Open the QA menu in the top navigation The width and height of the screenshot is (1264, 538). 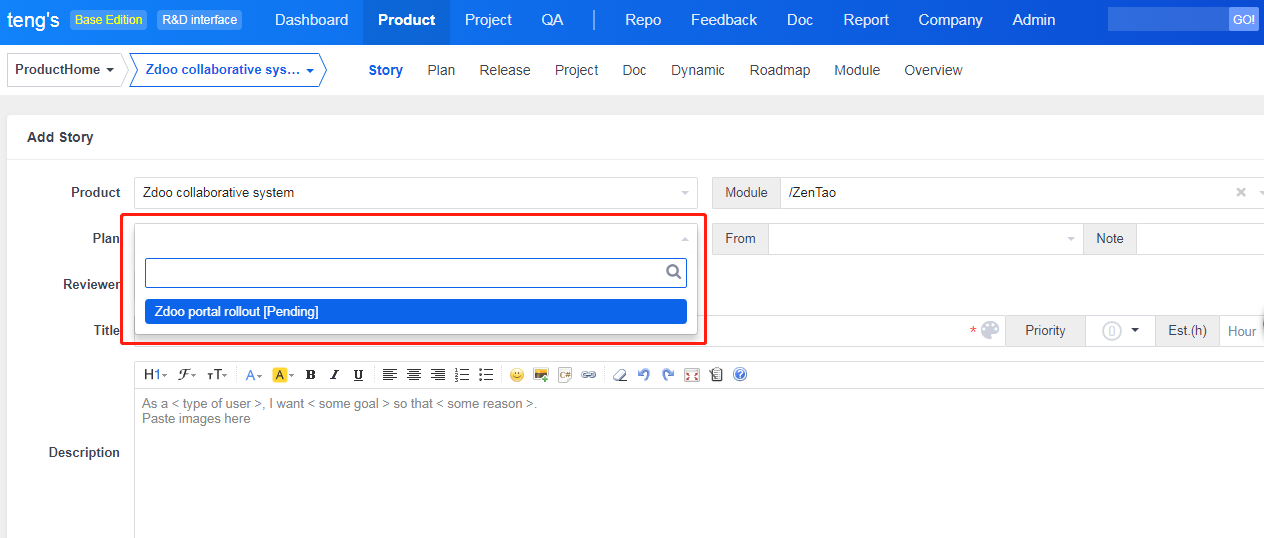tap(552, 20)
